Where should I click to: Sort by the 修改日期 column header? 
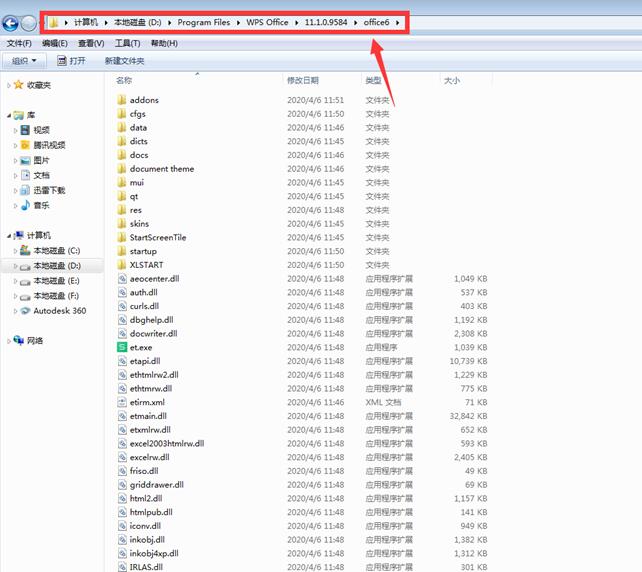(x=303, y=80)
